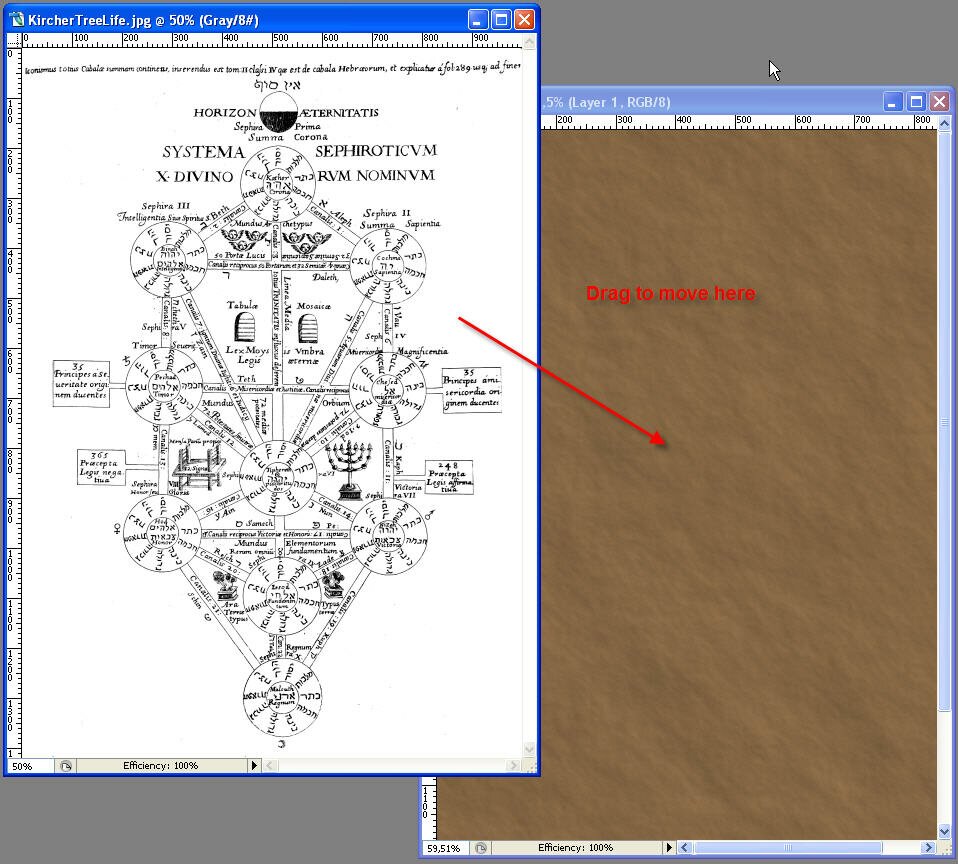Screen dimensions: 958x864
Task: Click the scroll down arrow in KircherTreeLife.jpg window
Action: pos(529,750)
